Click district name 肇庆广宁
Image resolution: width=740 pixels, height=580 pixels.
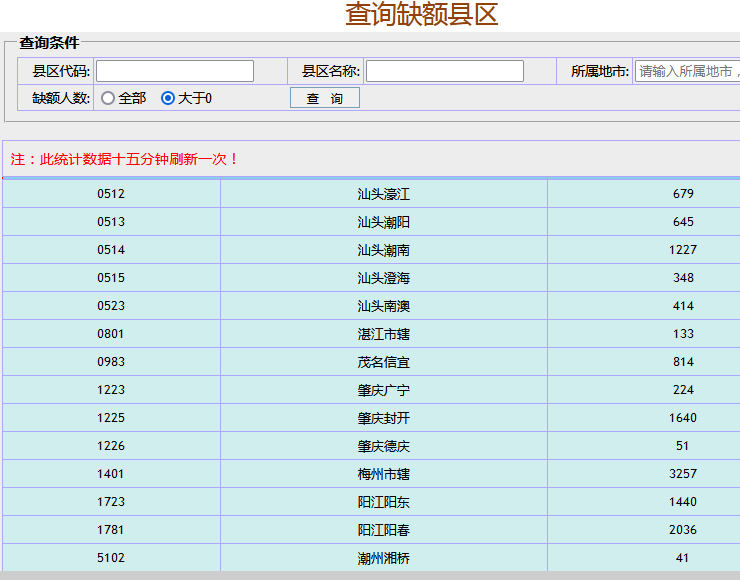(x=384, y=390)
